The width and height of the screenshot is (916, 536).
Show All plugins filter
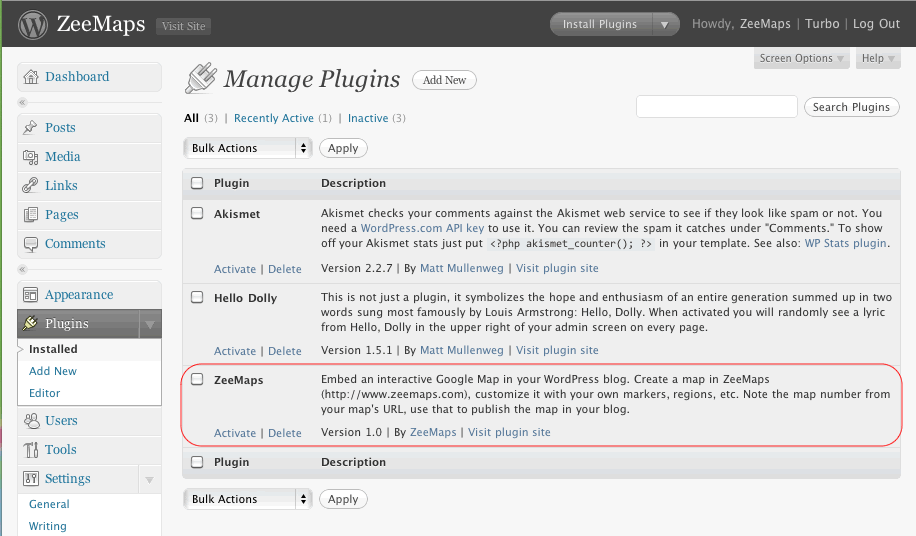pyautogui.click(x=191, y=118)
